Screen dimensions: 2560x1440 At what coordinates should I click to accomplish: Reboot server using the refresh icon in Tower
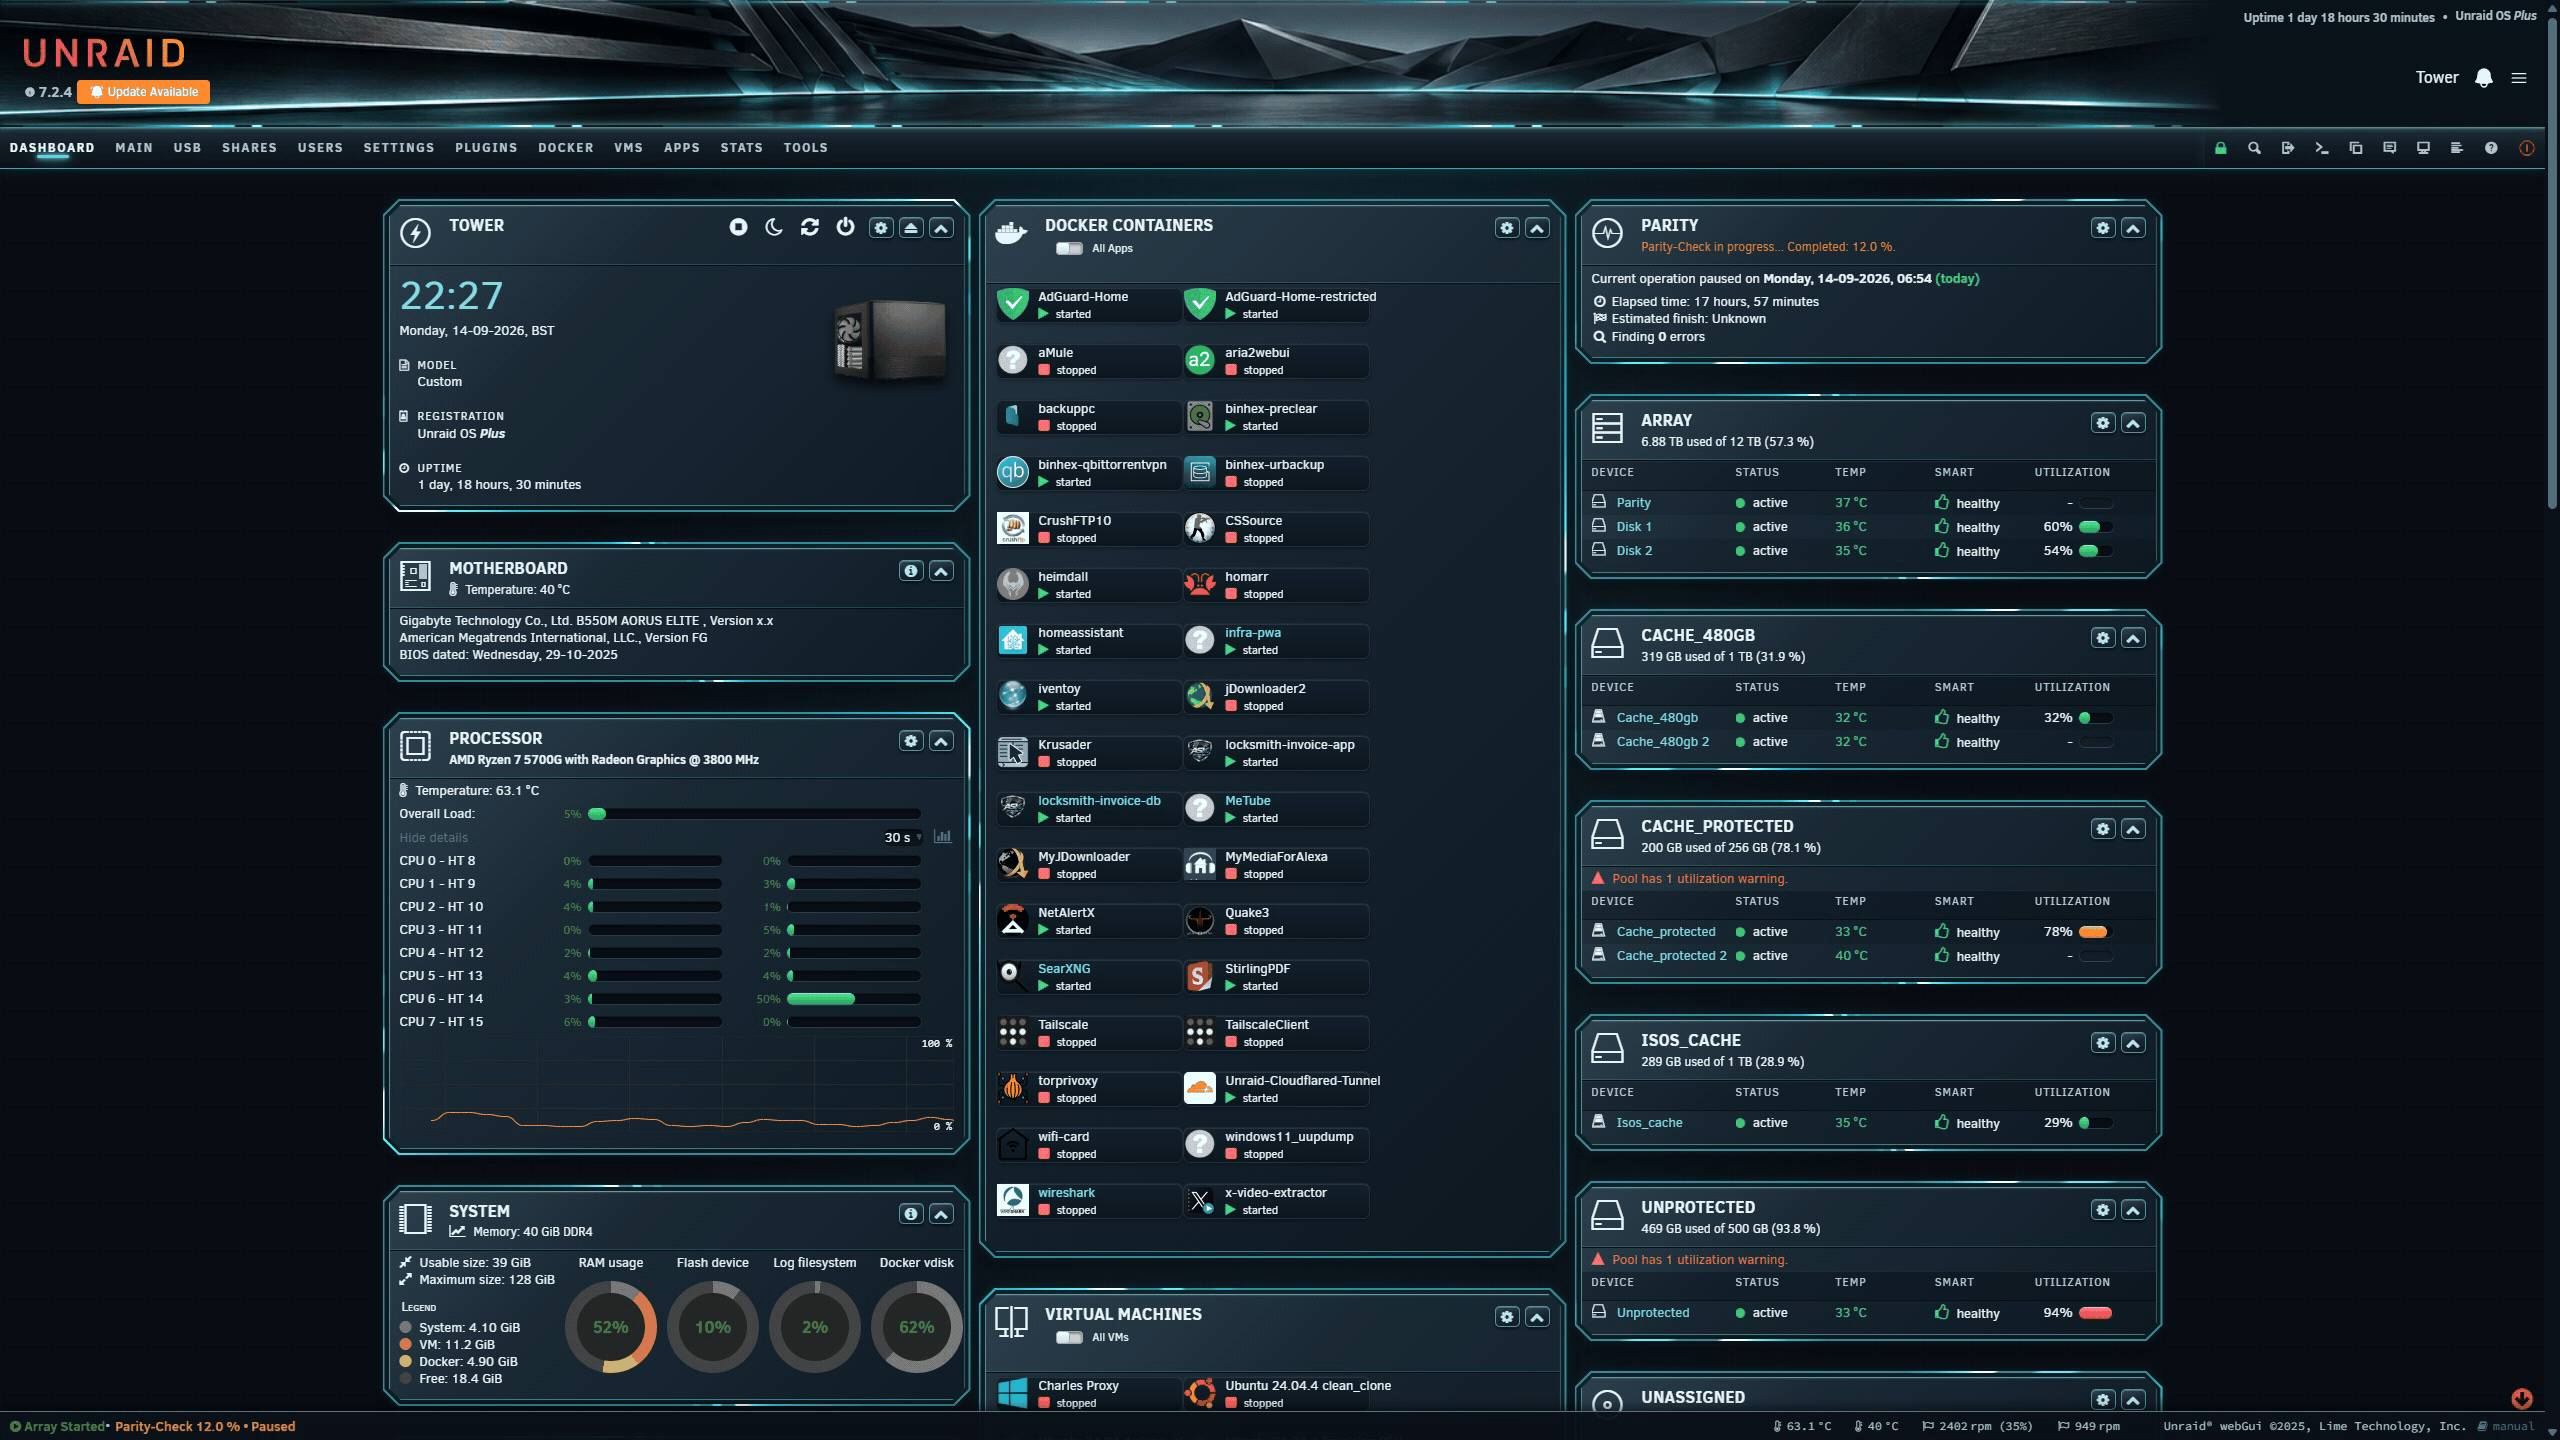810,227
